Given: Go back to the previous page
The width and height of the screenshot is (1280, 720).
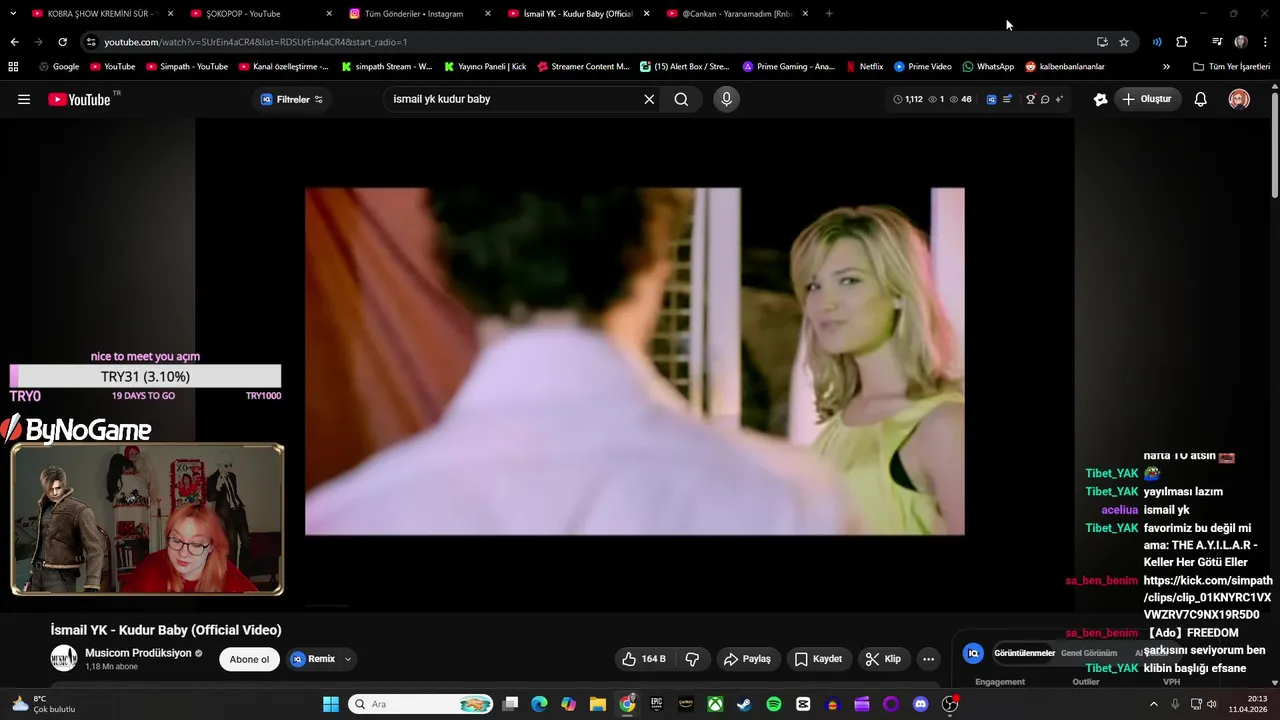Looking at the screenshot, I should 14,42.
